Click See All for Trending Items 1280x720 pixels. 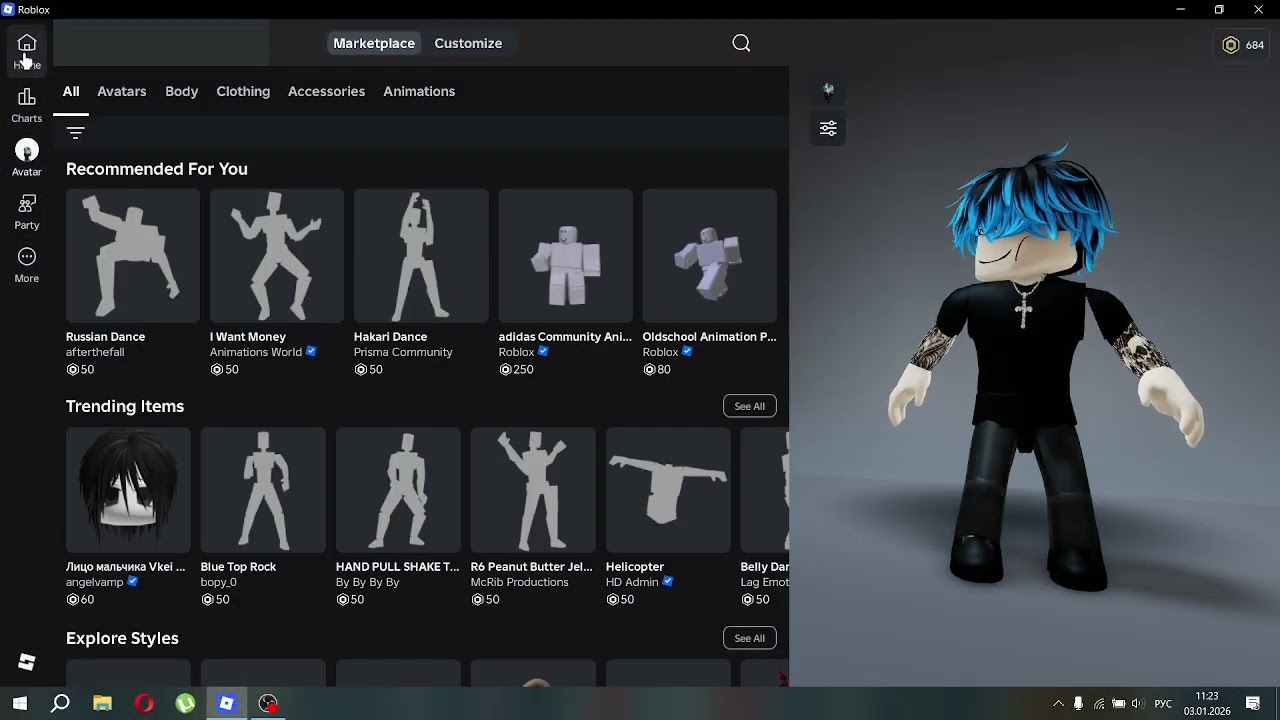click(x=750, y=406)
